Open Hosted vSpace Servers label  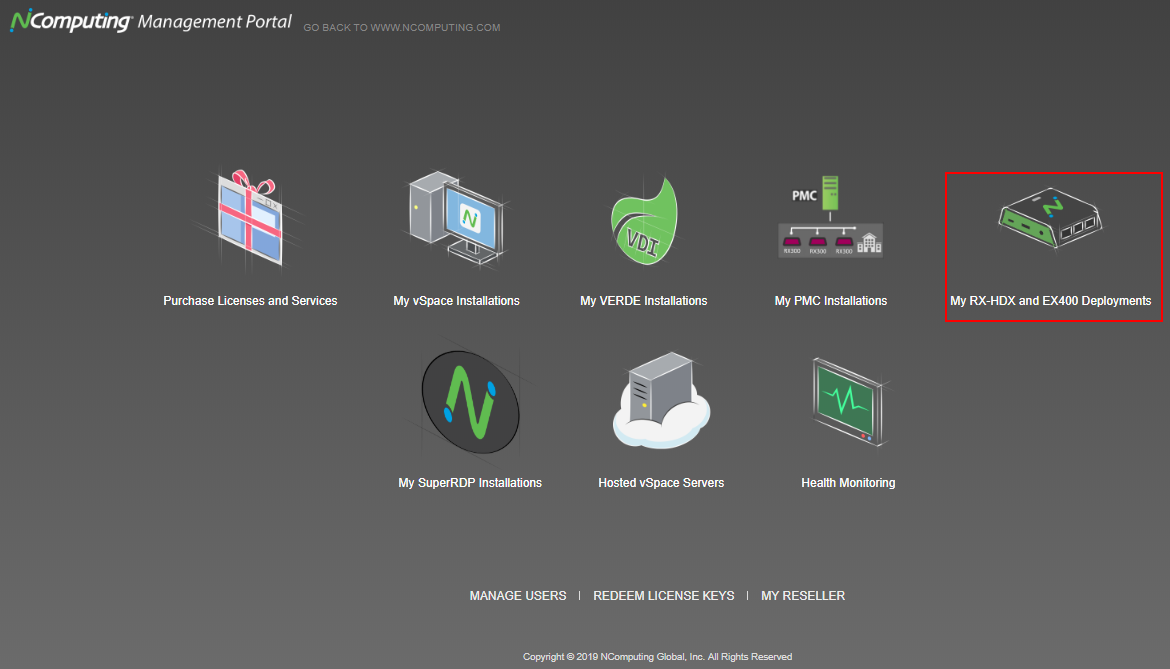pyautogui.click(x=661, y=483)
